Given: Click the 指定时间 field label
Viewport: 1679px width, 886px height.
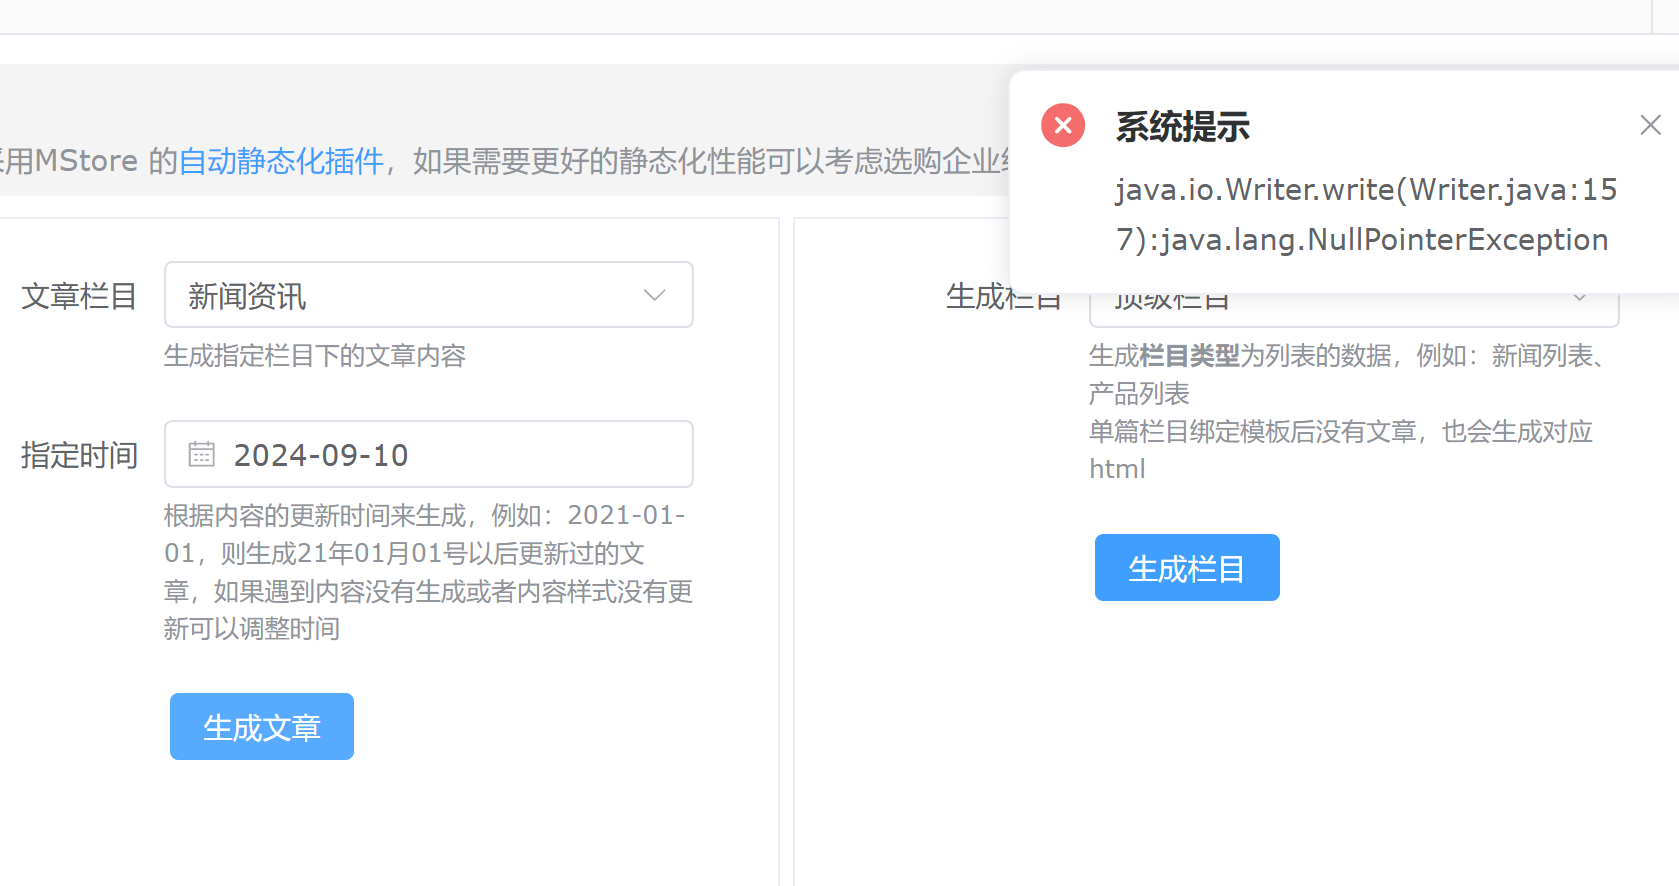Looking at the screenshot, I should [79, 456].
